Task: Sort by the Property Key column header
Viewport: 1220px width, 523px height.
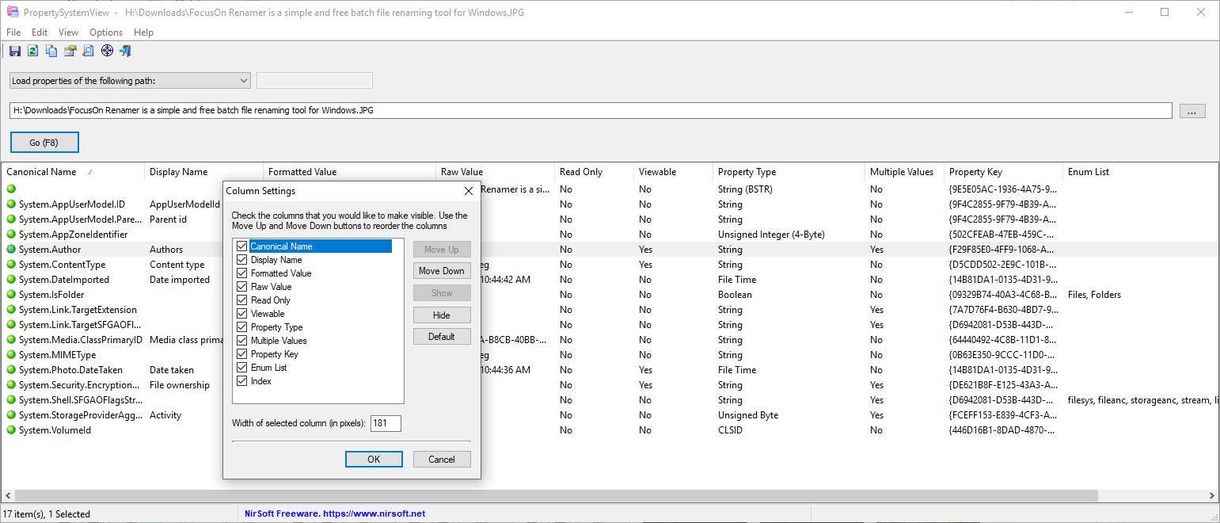Action: click(1003, 172)
